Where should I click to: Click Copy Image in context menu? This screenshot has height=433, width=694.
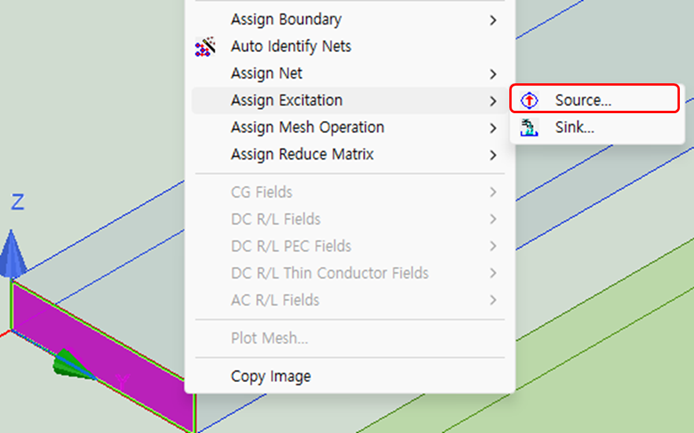(270, 376)
